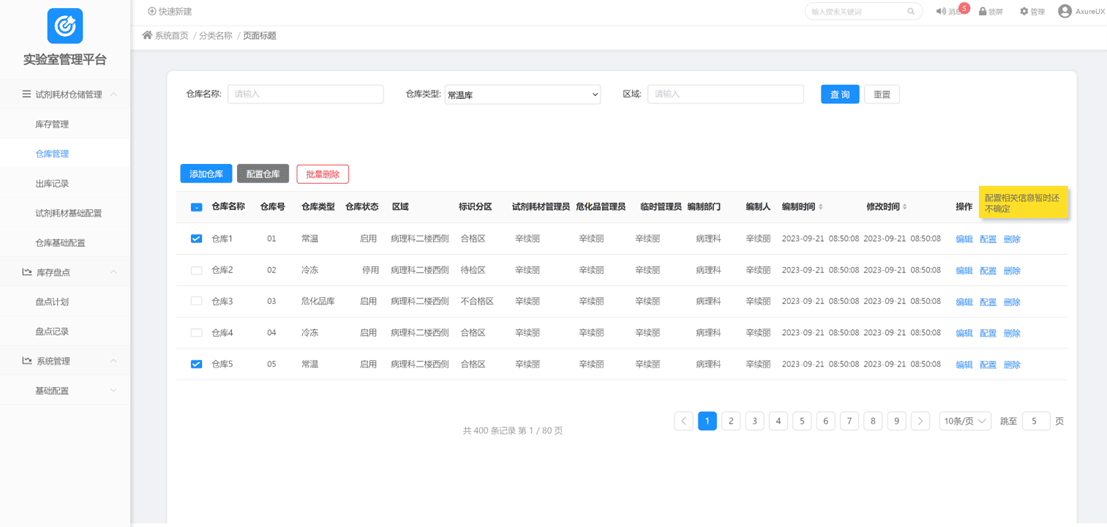Viewport: 1107px width, 527px height.
Task: Collapse the 系统管理 menu chevron
Action: click(114, 360)
